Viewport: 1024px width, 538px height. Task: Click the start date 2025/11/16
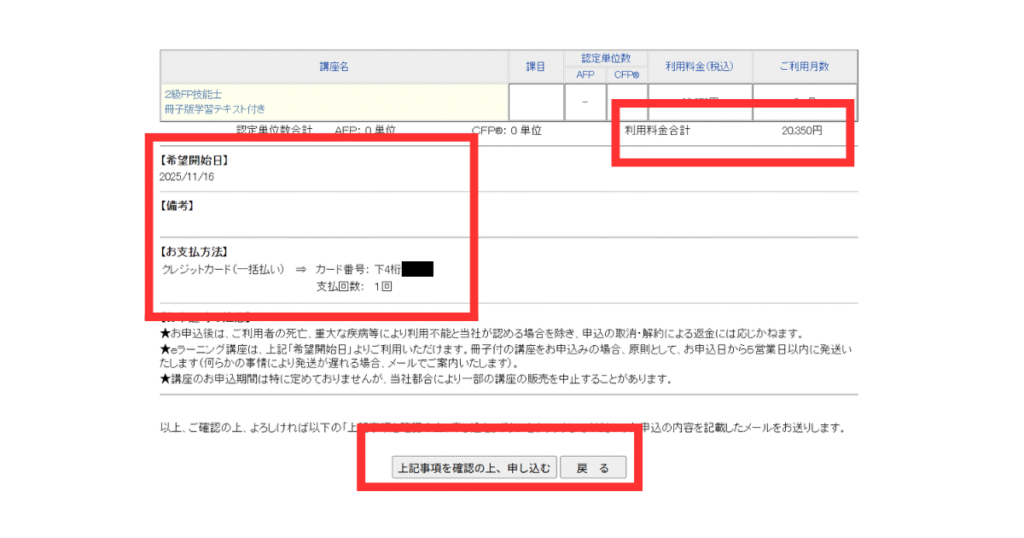pos(187,177)
